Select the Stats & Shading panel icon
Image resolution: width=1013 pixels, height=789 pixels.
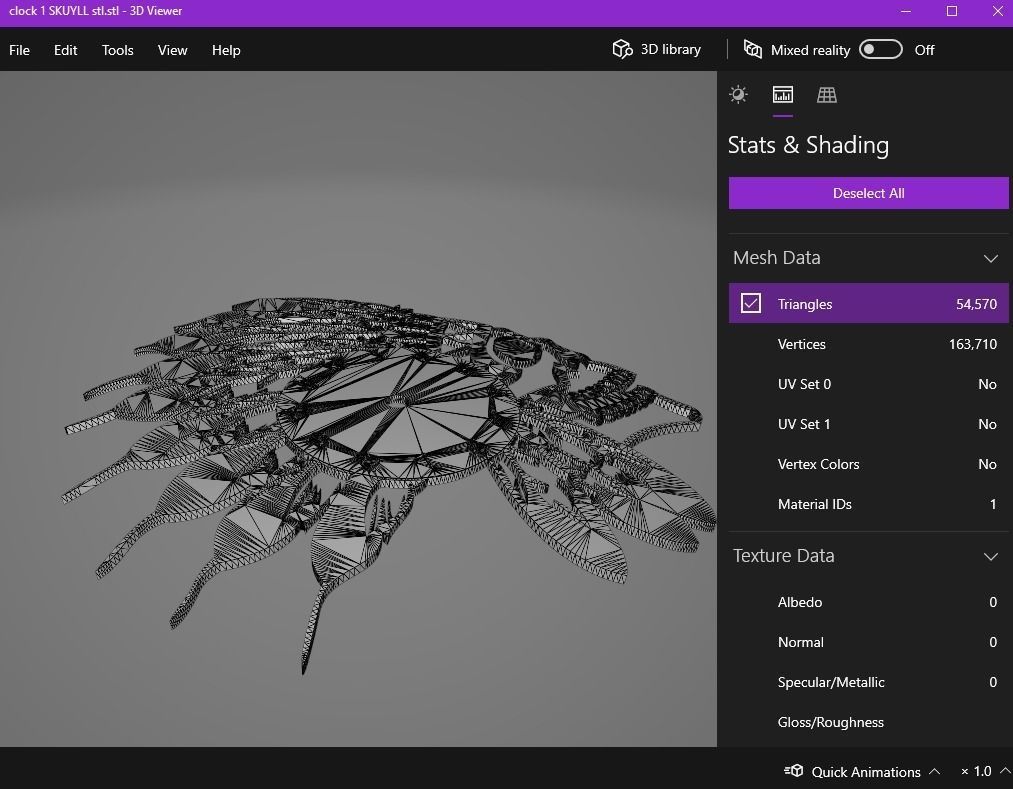(x=782, y=95)
